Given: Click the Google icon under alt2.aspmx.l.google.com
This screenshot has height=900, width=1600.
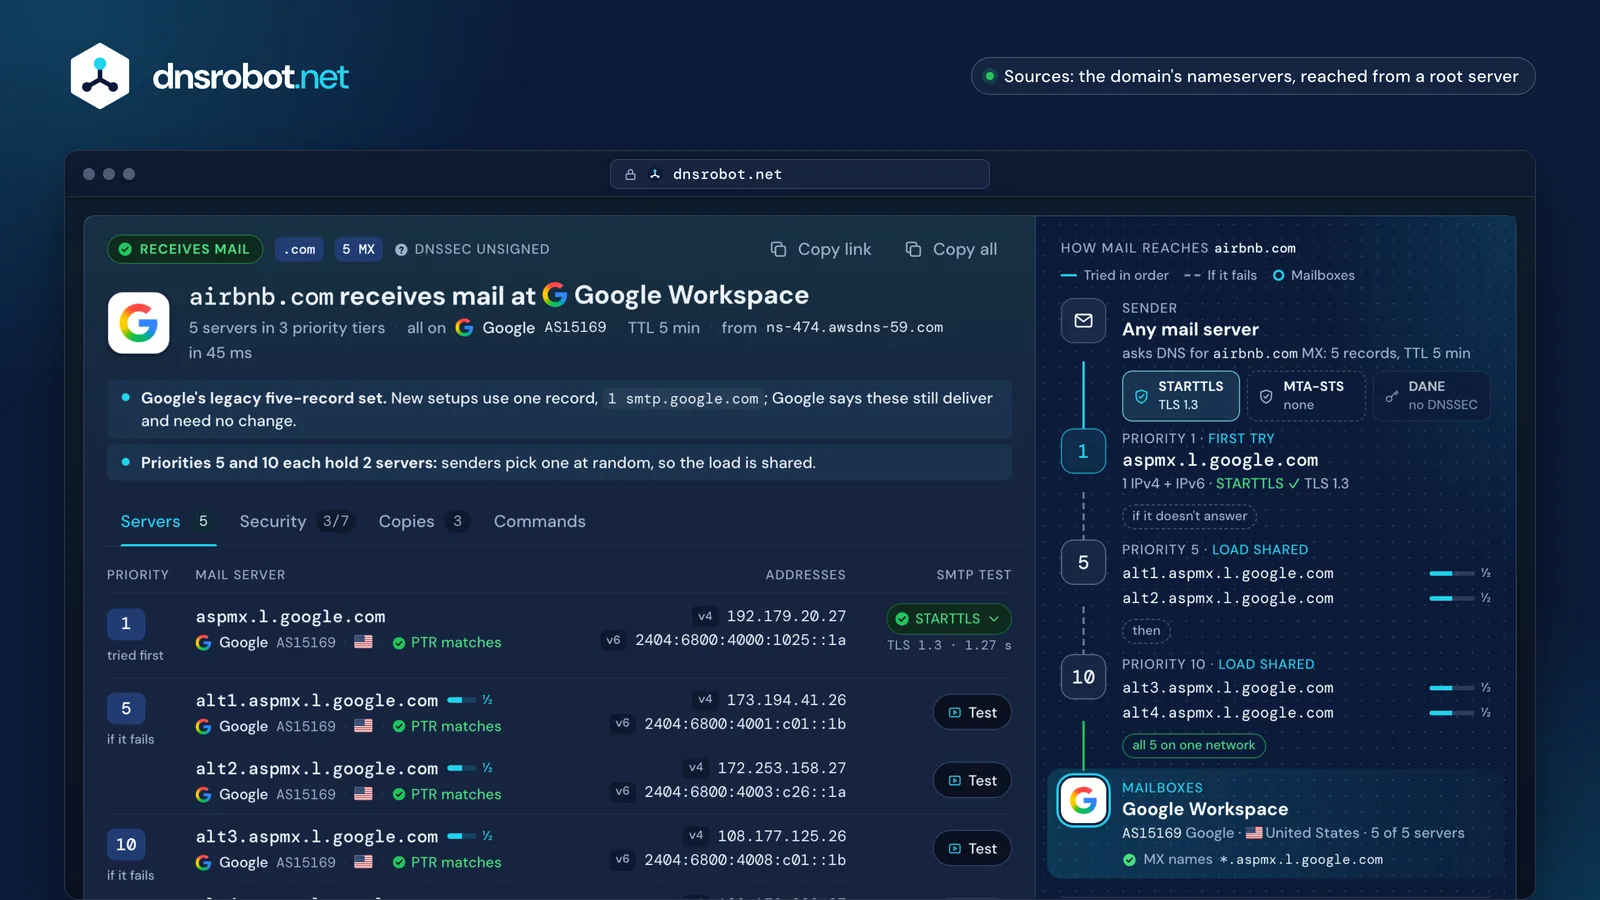Looking at the screenshot, I should pyautogui.click(x=203, y=794).
